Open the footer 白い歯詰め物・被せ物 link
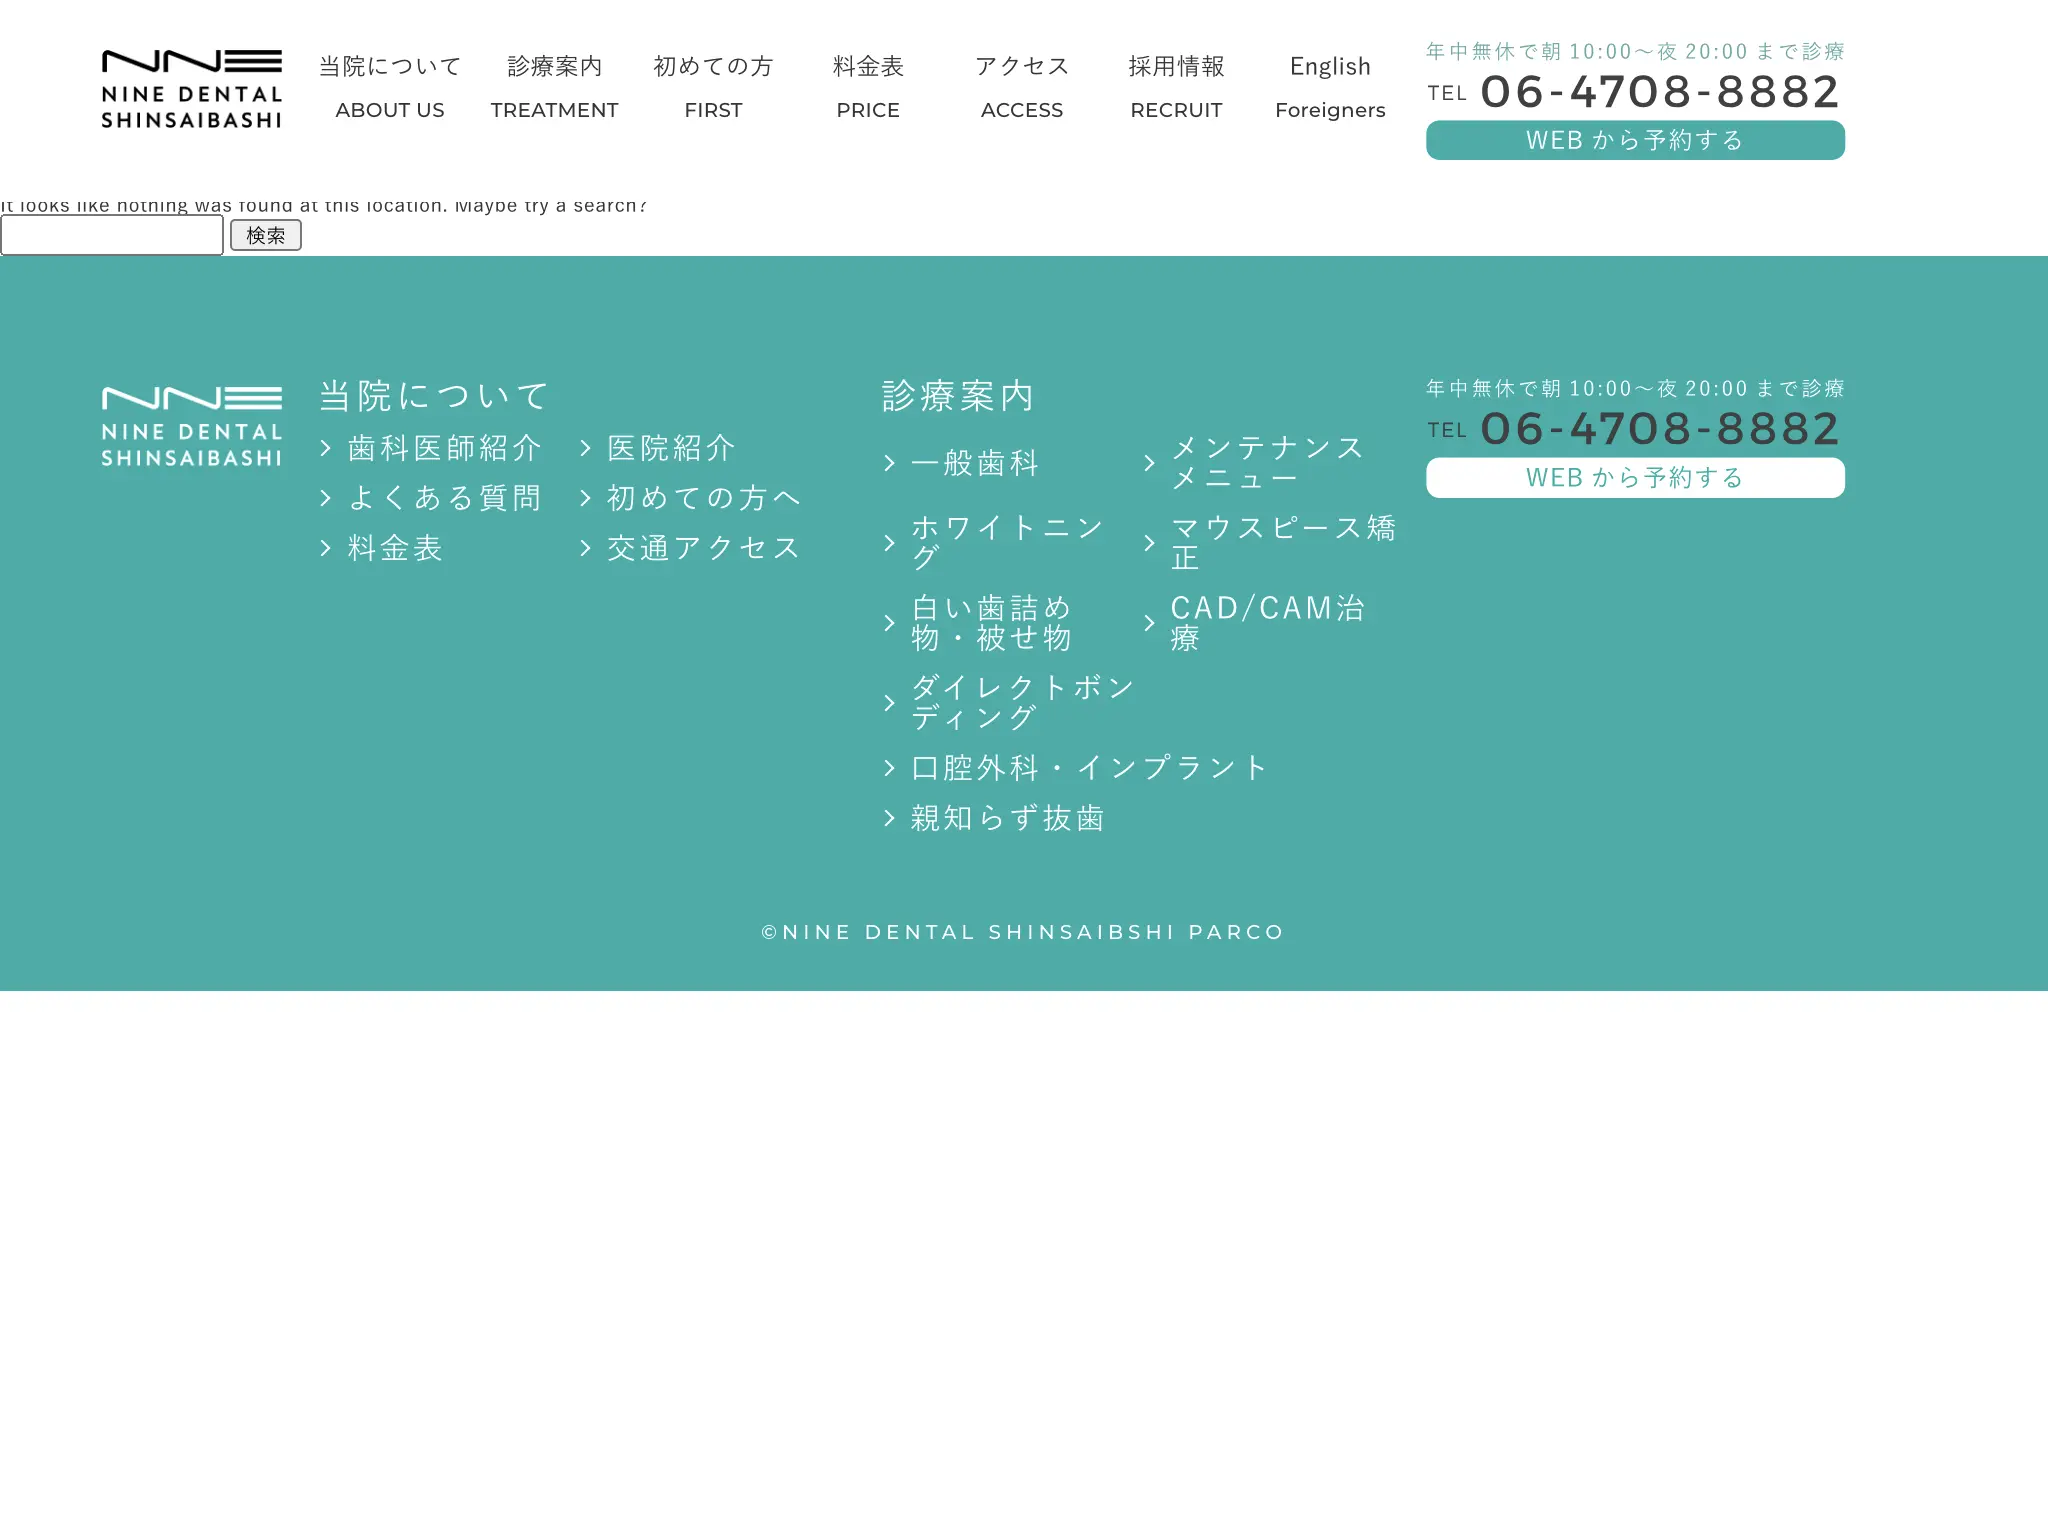This screenshot has height=1536, width=2048. click(x=991, y=623)
